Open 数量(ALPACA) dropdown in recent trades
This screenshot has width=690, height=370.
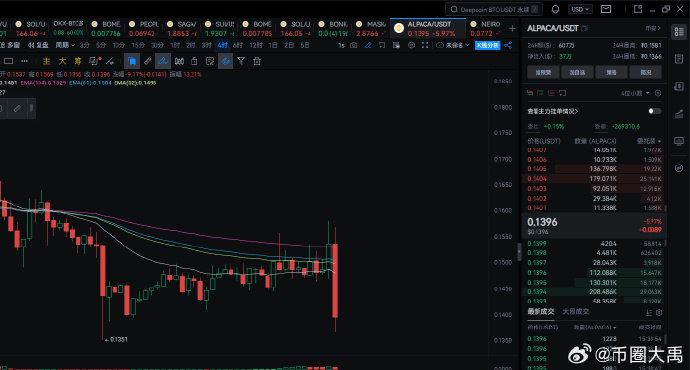(x=595, y=328)
